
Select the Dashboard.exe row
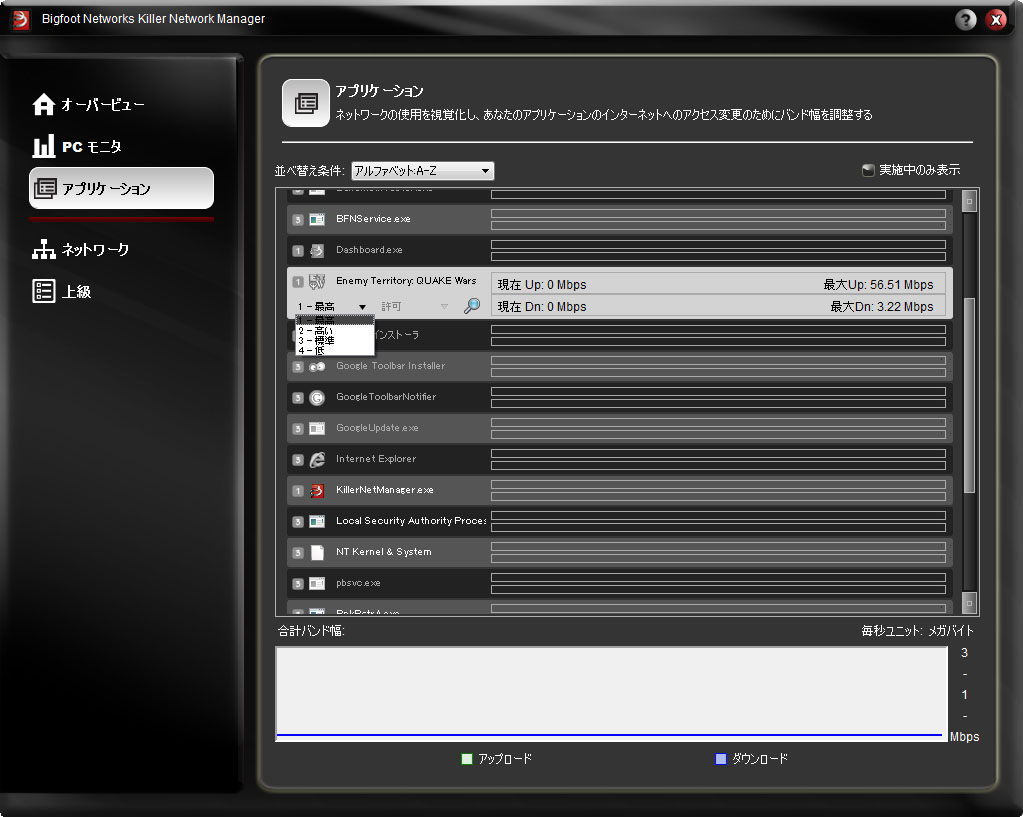(620, 250)
